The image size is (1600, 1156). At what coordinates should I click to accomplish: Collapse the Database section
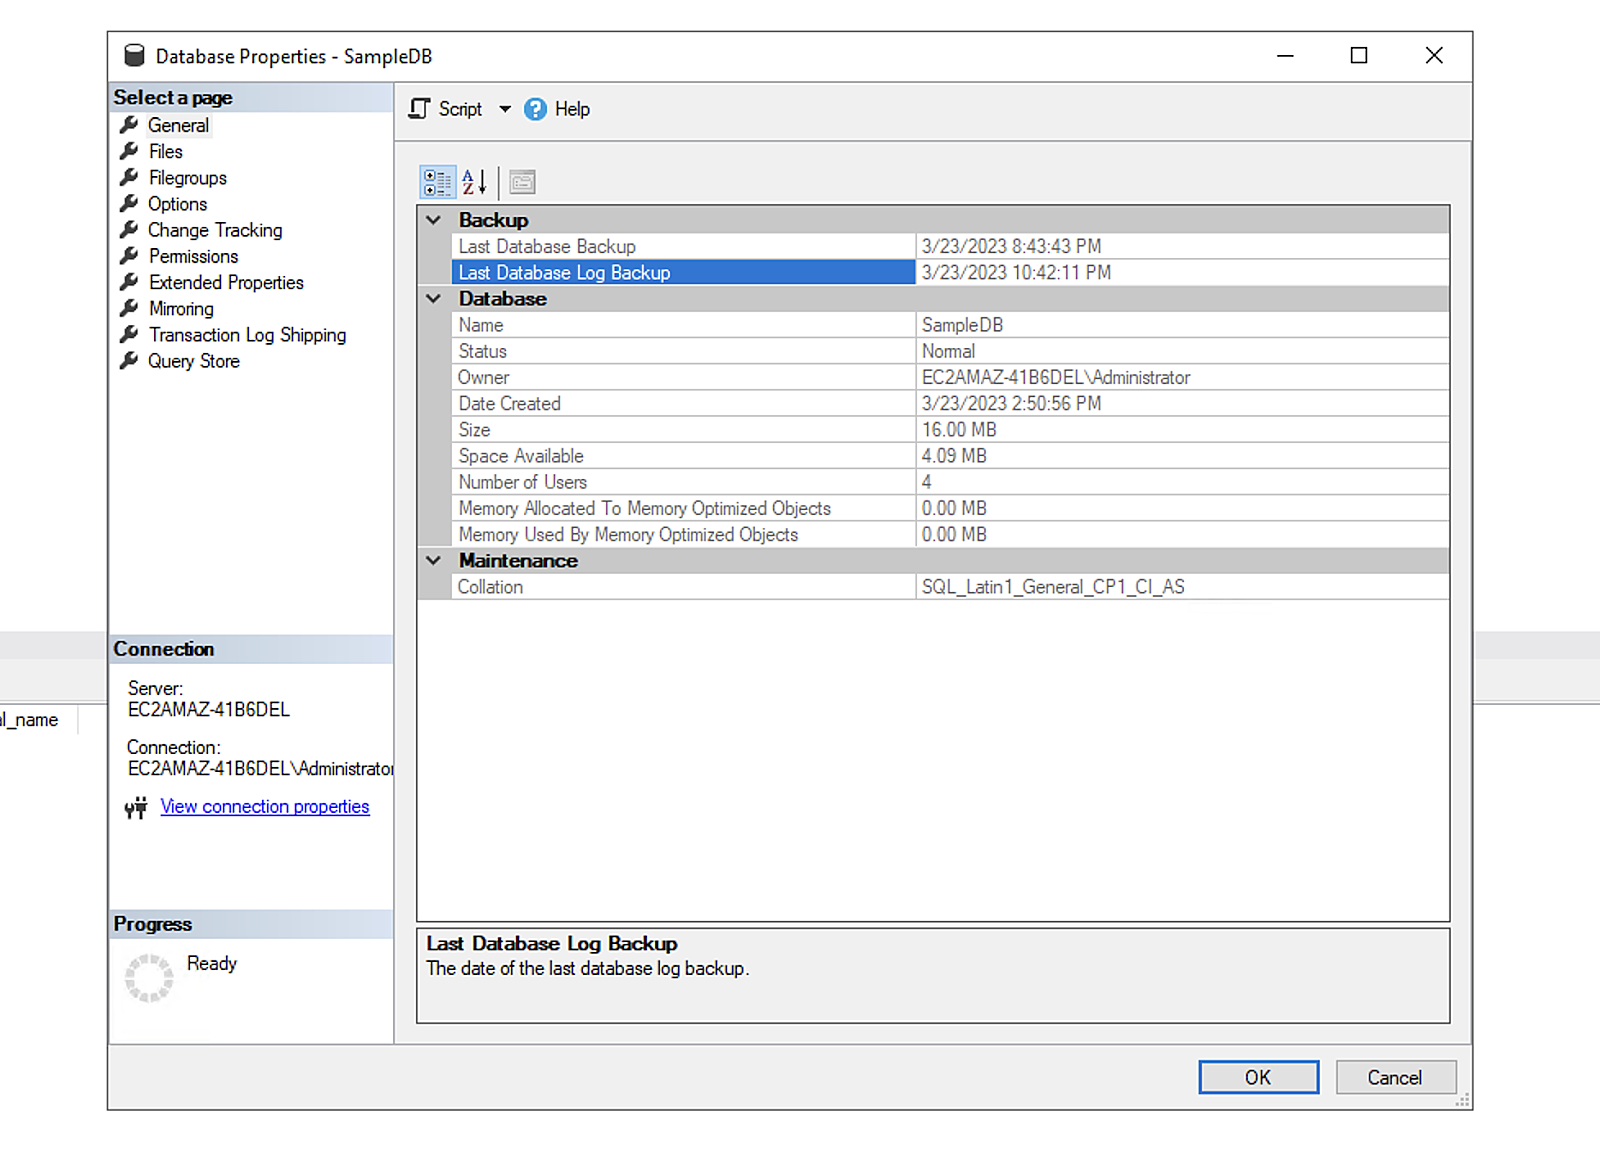[x=434, y=298]
